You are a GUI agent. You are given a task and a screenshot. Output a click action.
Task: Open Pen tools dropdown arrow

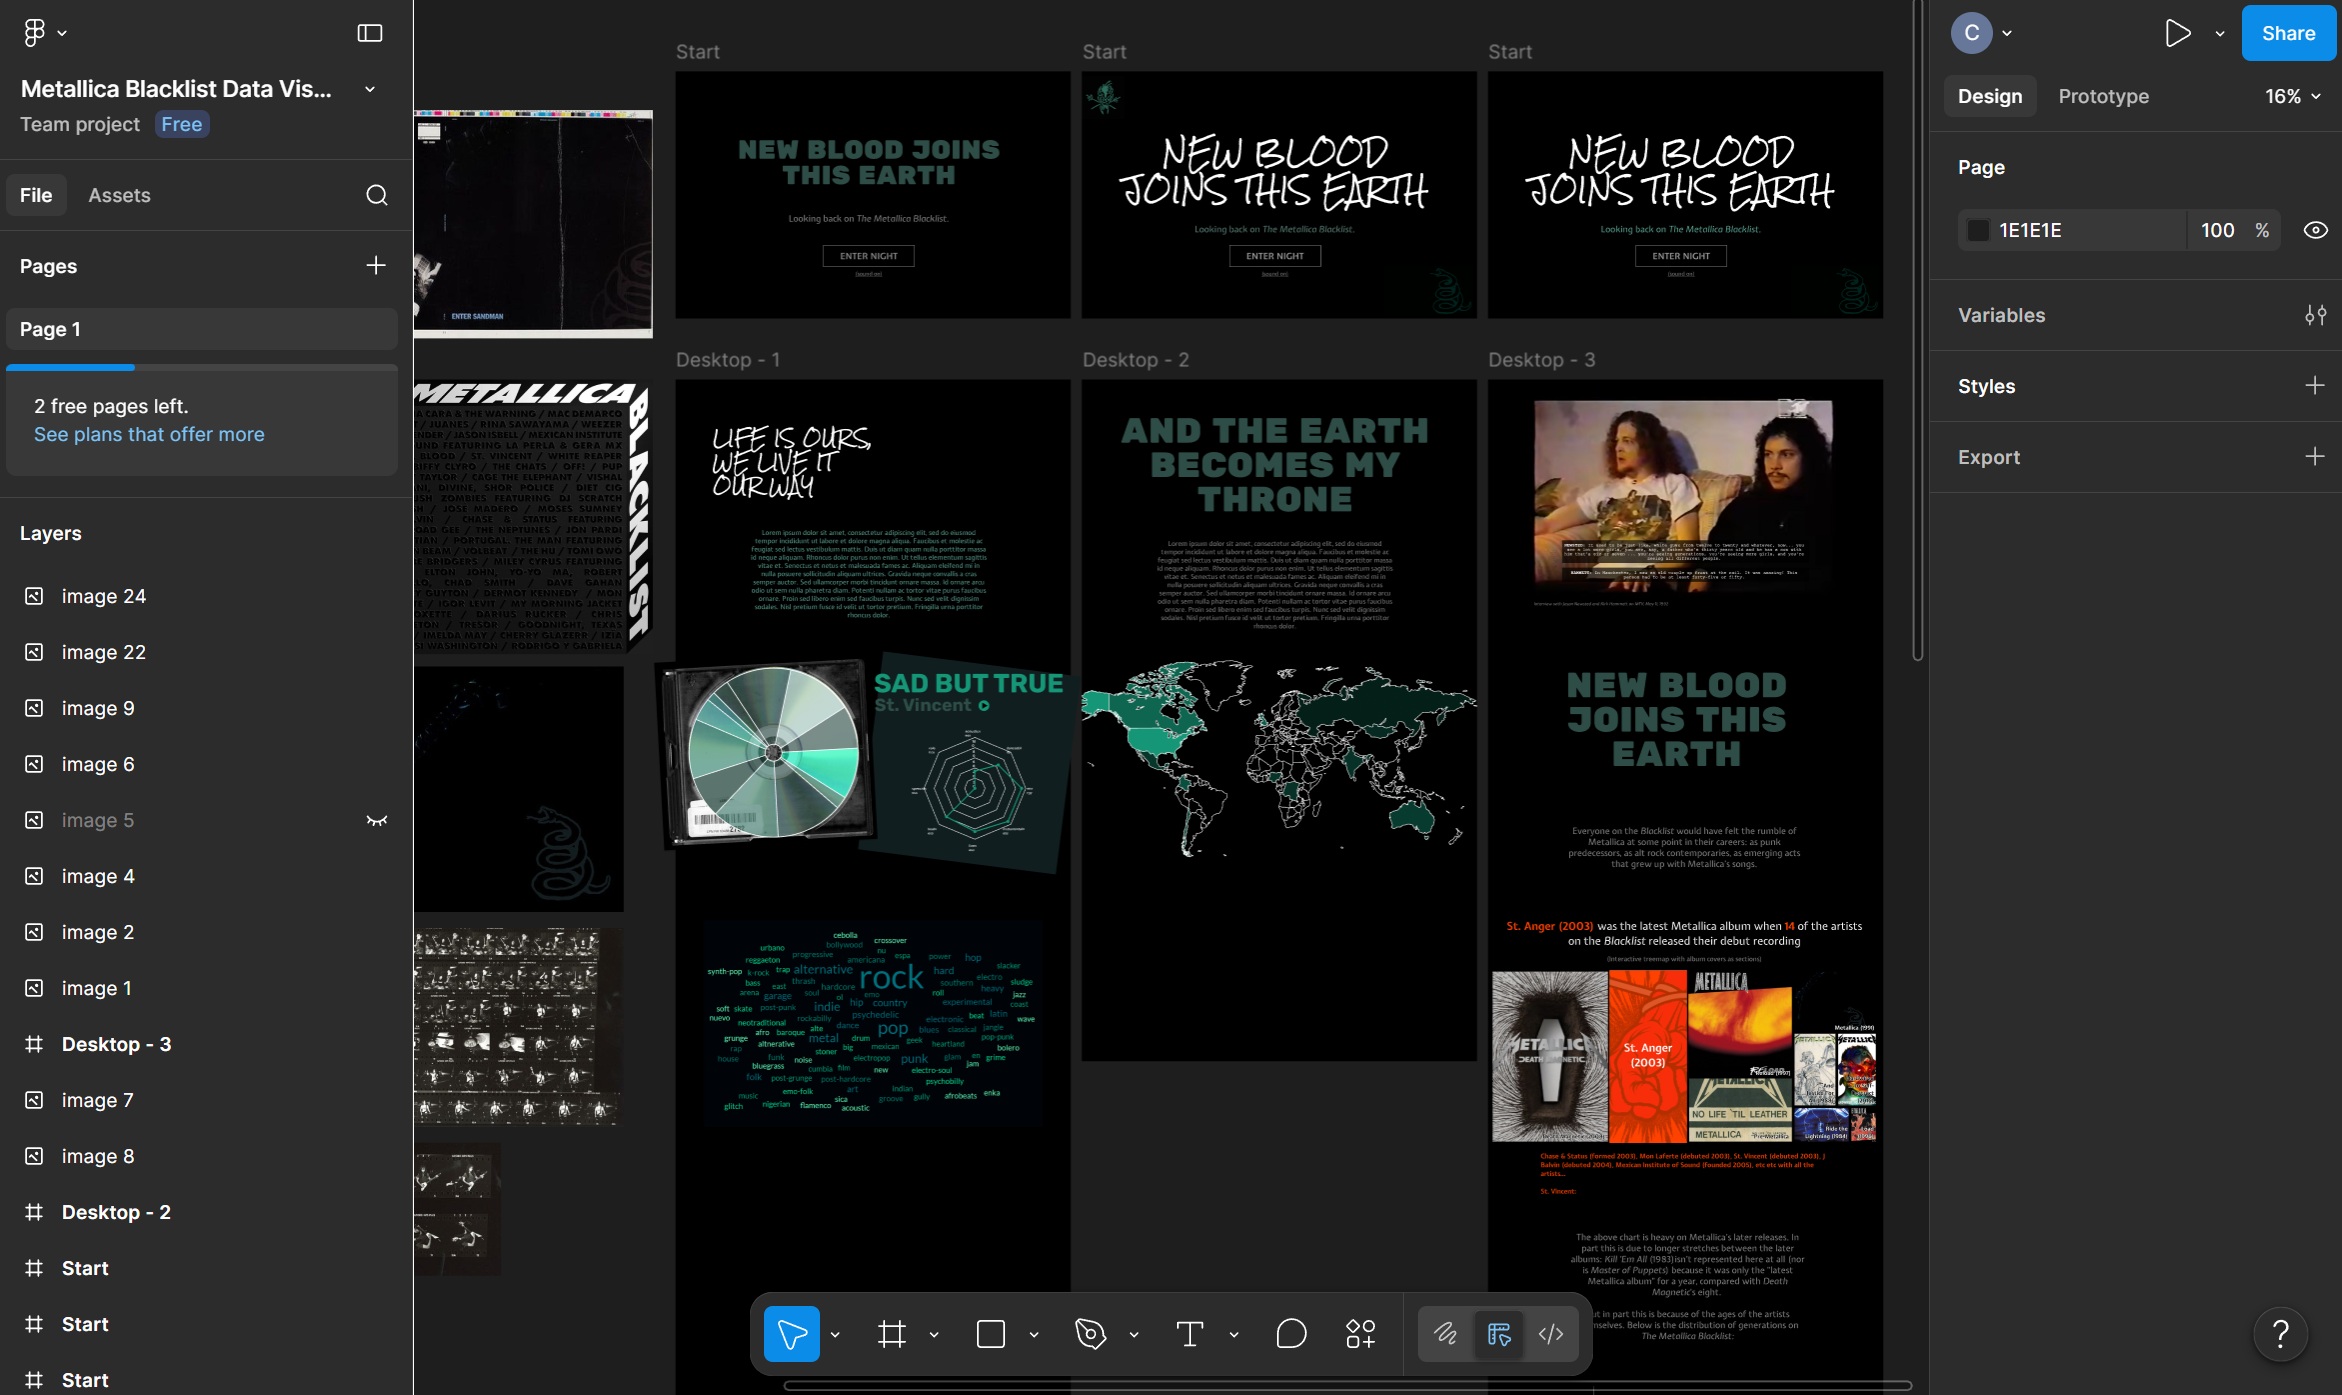(1134, 1334)
